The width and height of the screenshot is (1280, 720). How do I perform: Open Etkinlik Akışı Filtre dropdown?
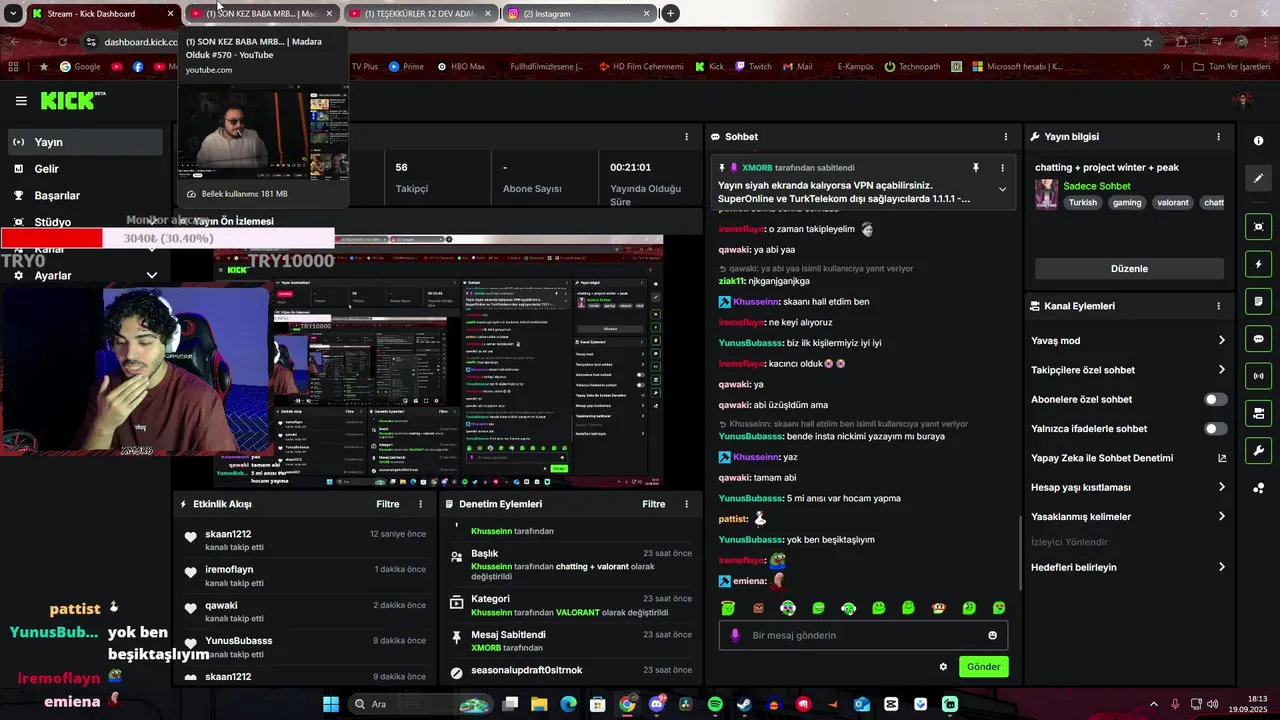388,504
